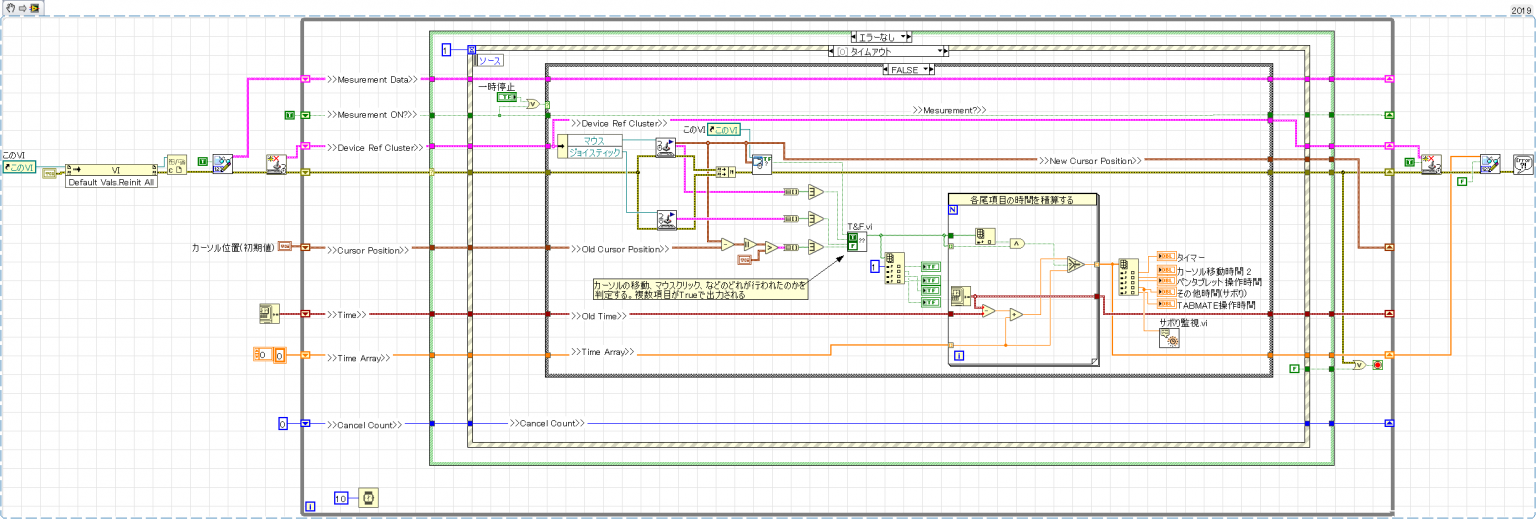1536x519 pixels.
Task: Go to previous case of エラーなし structure
Action: coord(853,37)
